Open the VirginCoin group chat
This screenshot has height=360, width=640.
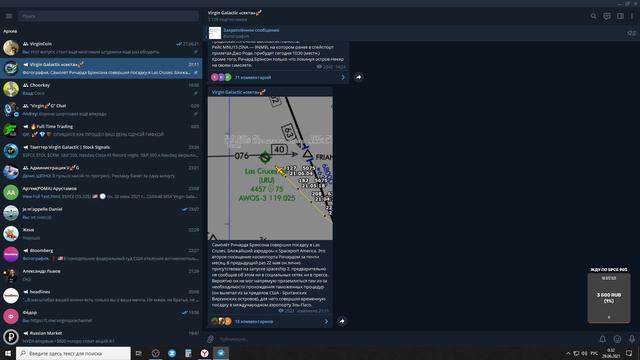pos(101,48)
